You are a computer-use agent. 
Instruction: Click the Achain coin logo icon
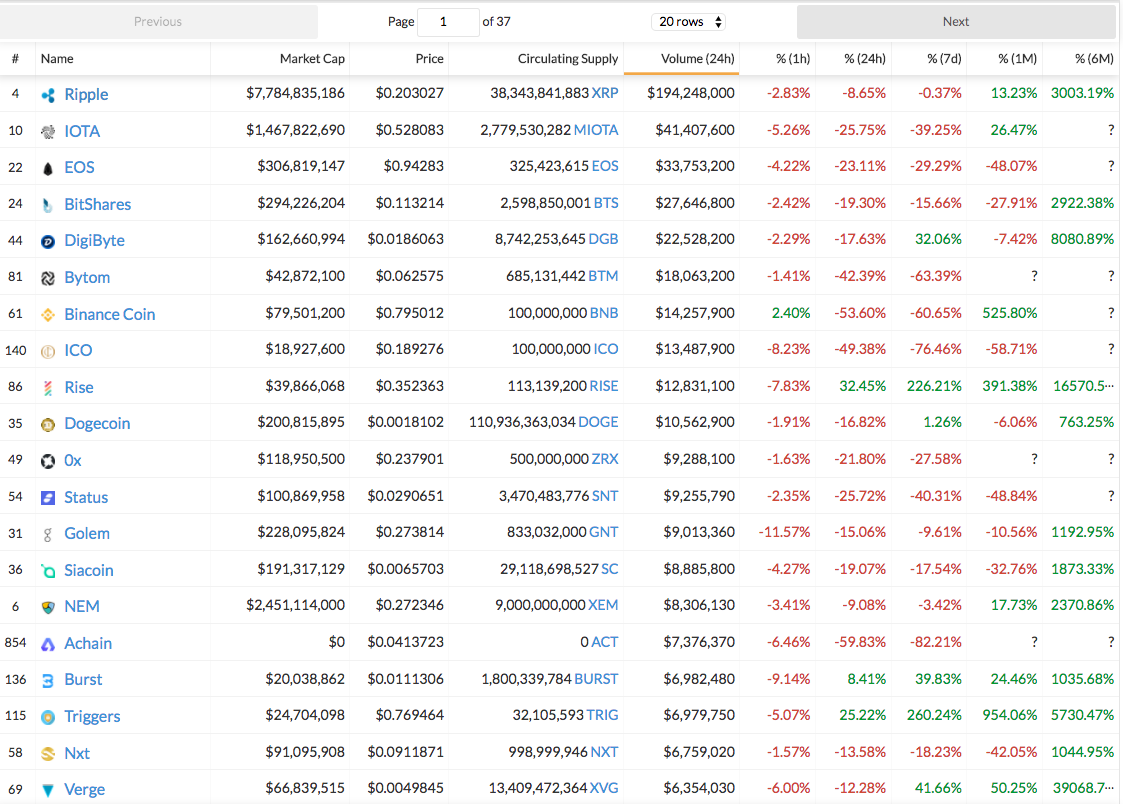pos(48,644)
